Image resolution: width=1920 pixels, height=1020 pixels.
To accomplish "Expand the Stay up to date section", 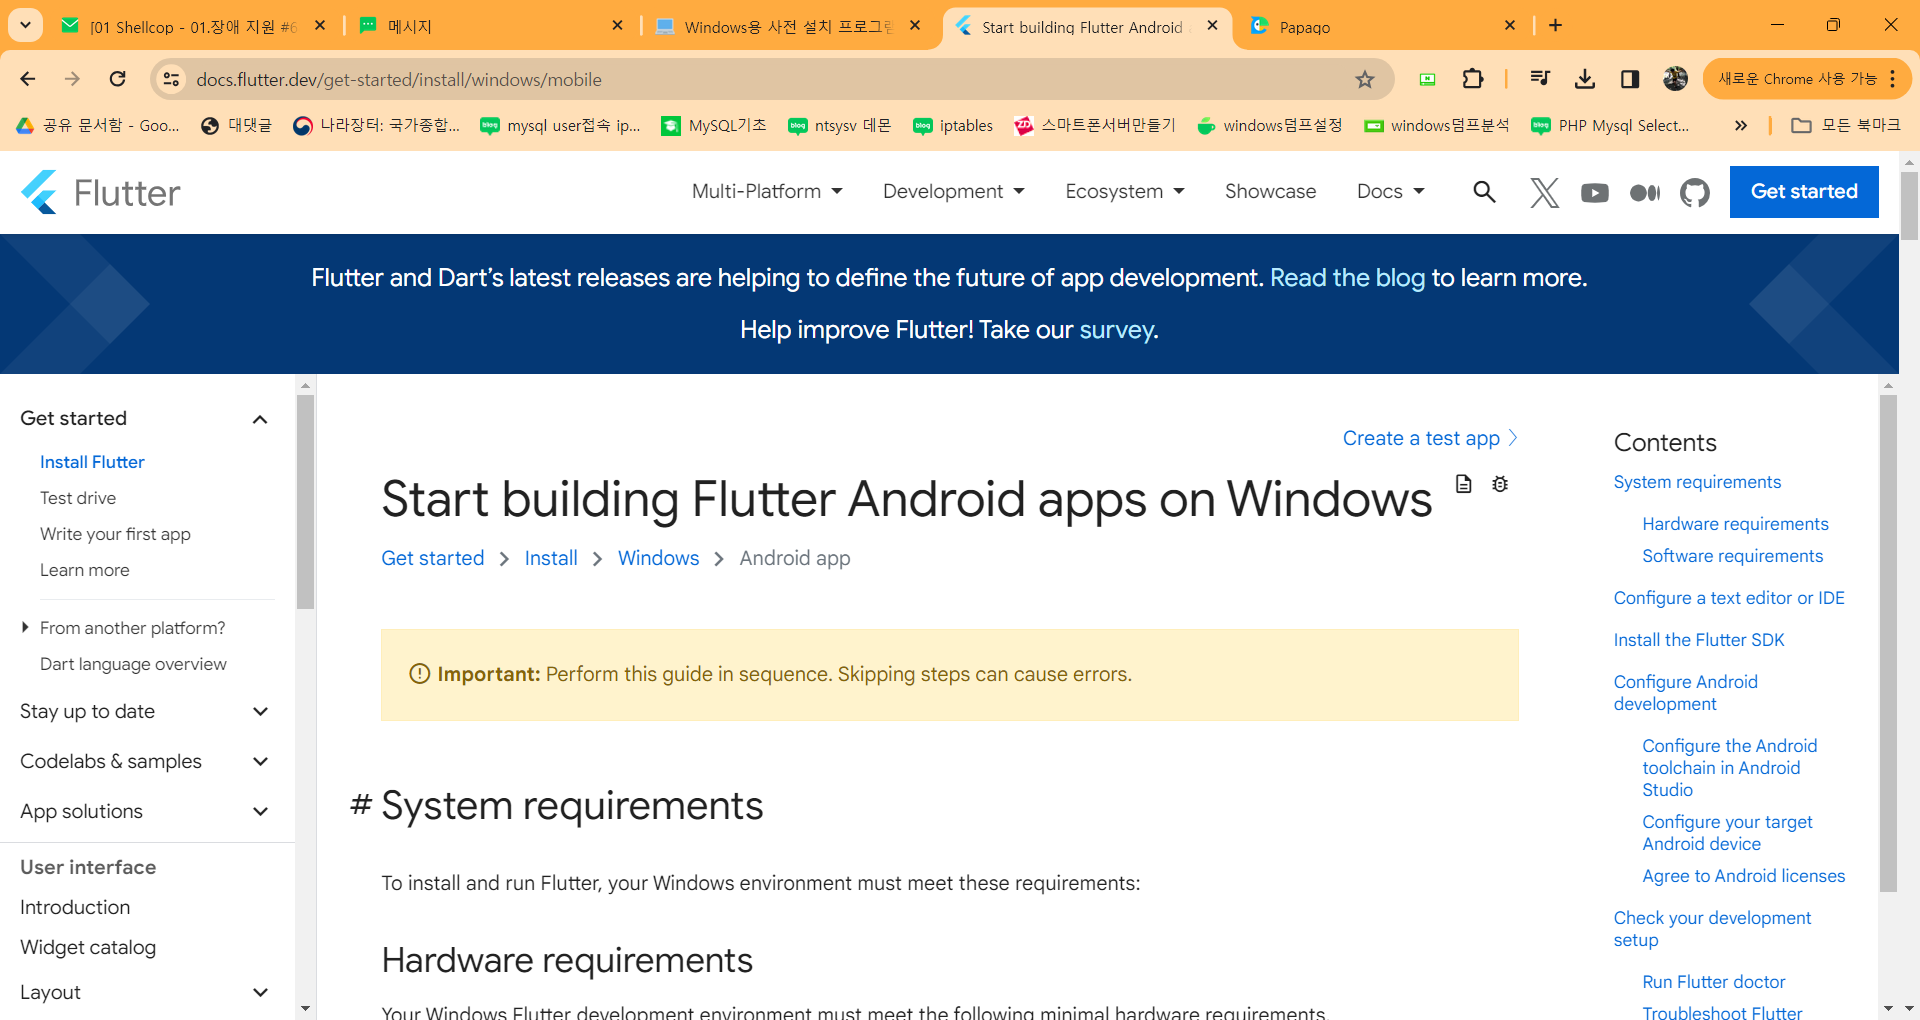I will (260, 711).
